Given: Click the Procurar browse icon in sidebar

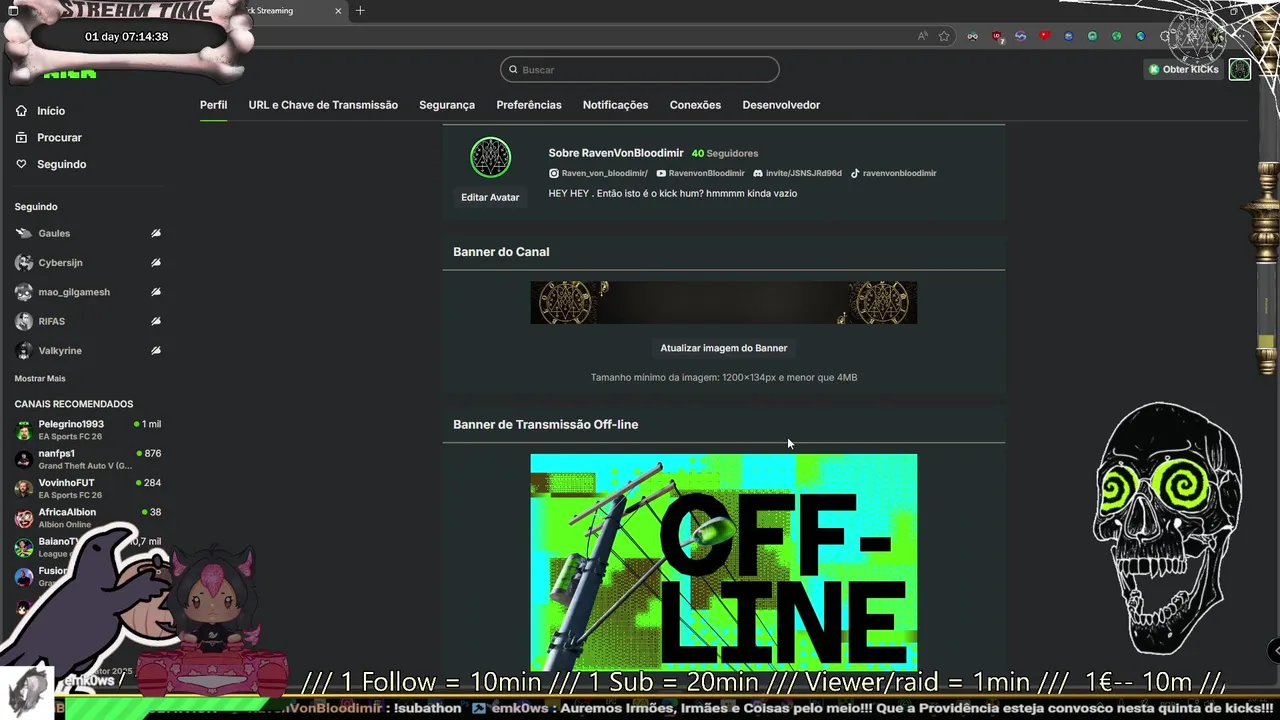Looking at the screenshot, I should click(x=21, y=137).
